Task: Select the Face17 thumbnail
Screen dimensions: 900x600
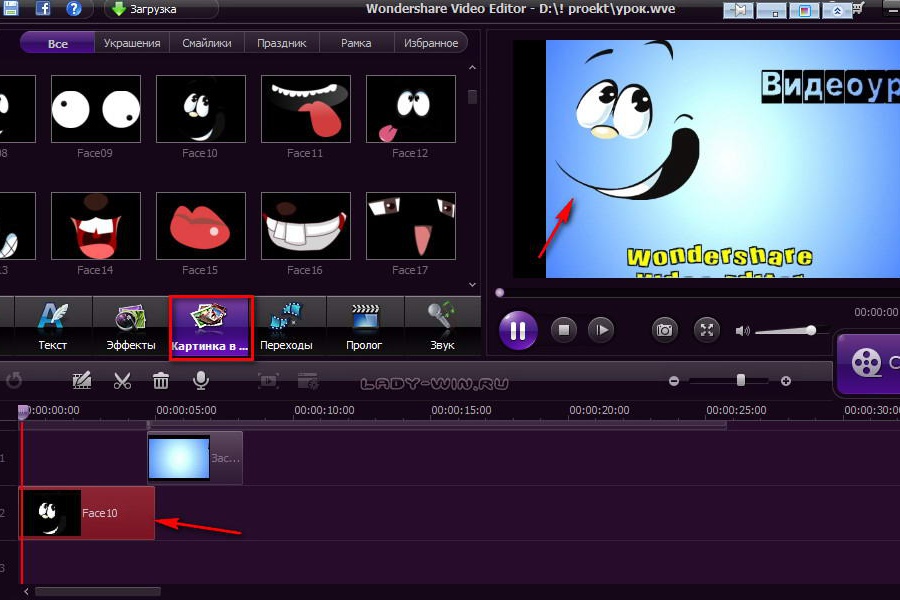Action: tap(411, 226)
